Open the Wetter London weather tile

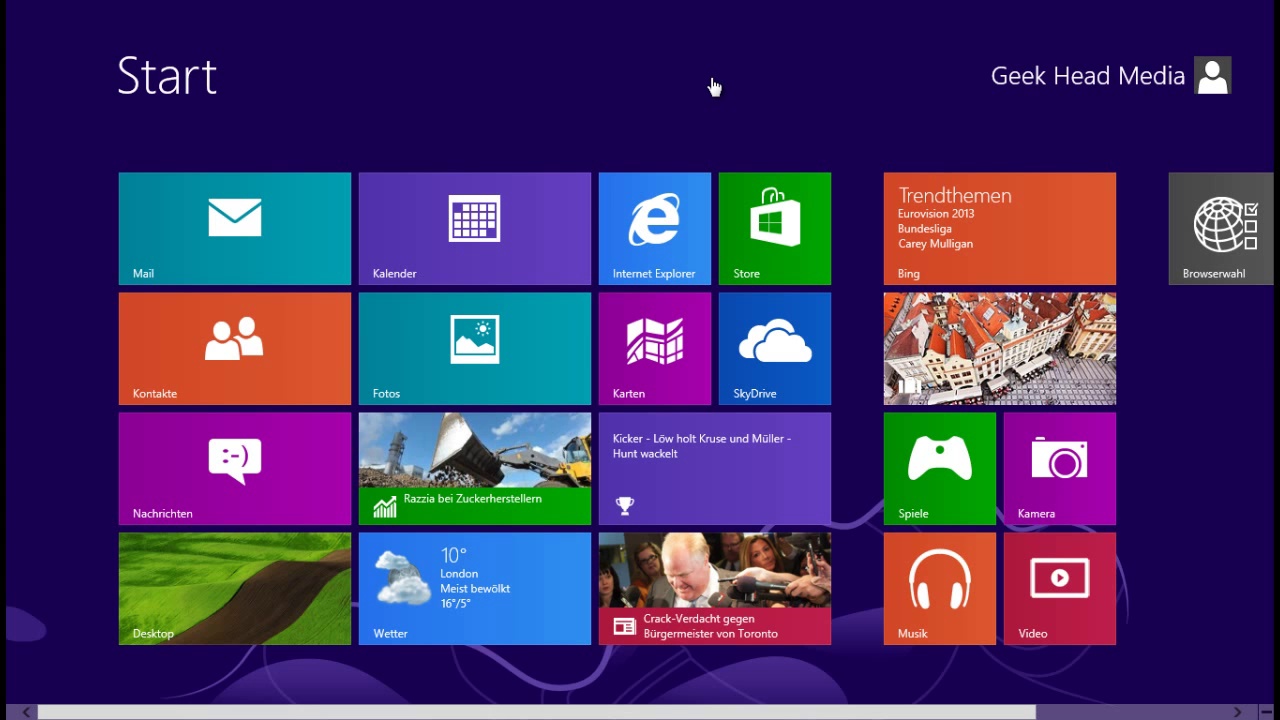click(x=475, y=589)
